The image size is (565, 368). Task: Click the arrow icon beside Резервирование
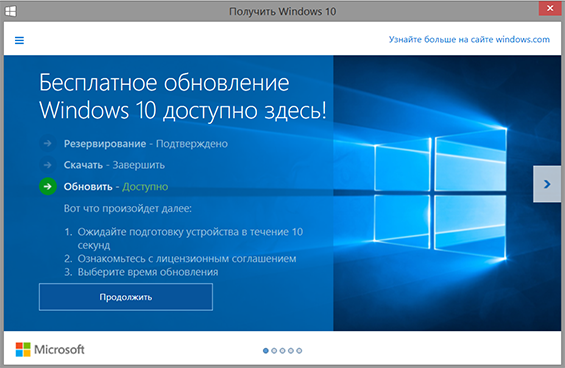click(47, 143)
